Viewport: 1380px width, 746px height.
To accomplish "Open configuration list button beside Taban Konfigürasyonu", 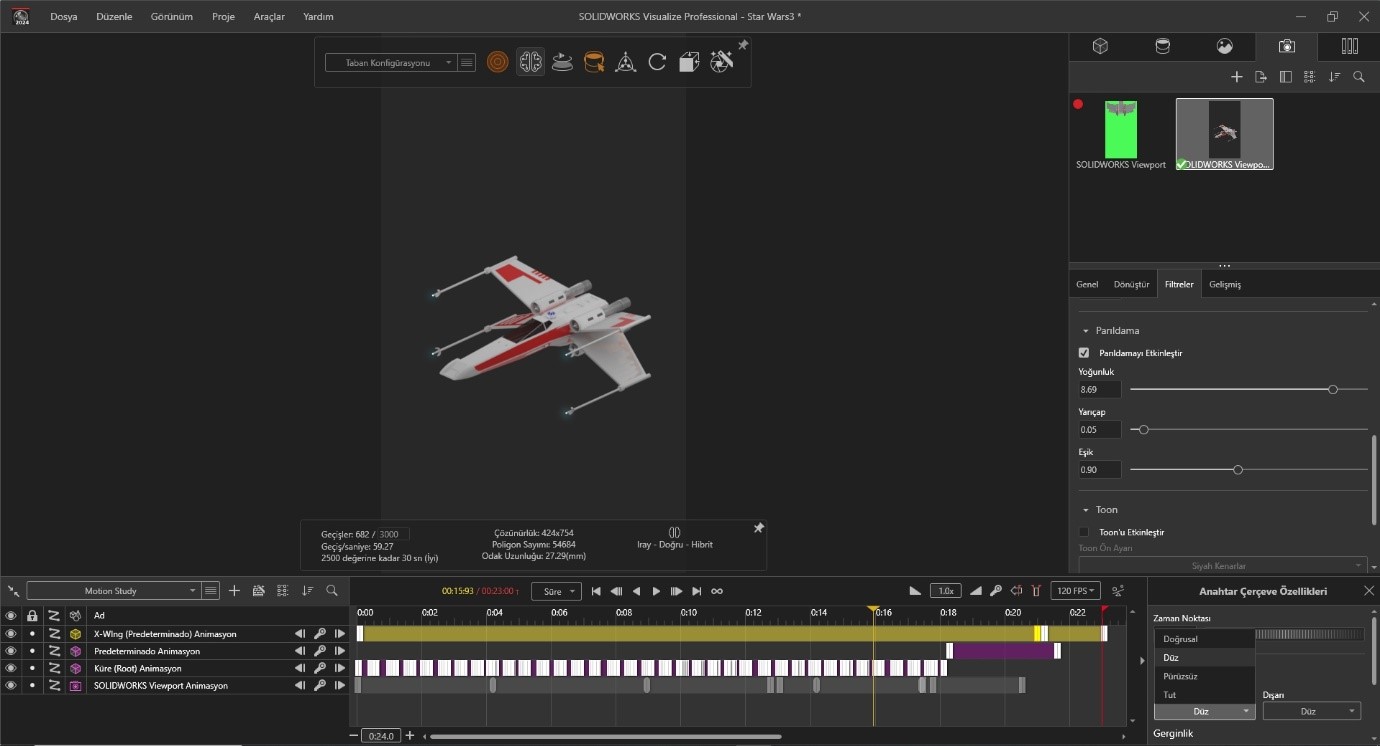I will coord(467,63).
